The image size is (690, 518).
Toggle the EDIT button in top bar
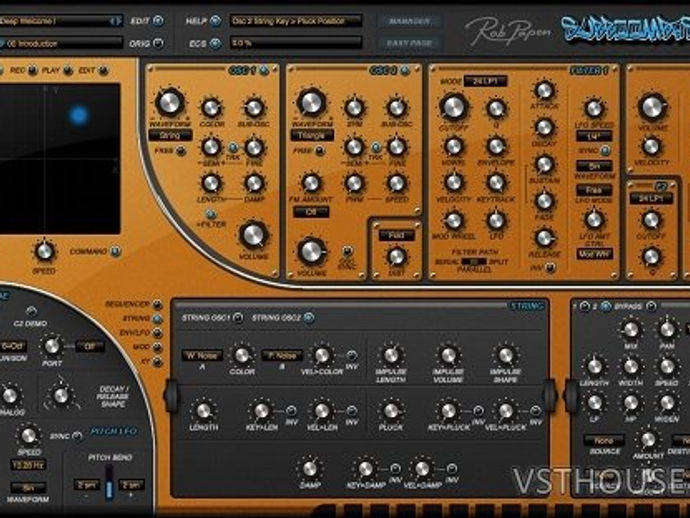(x=158, y=21)
